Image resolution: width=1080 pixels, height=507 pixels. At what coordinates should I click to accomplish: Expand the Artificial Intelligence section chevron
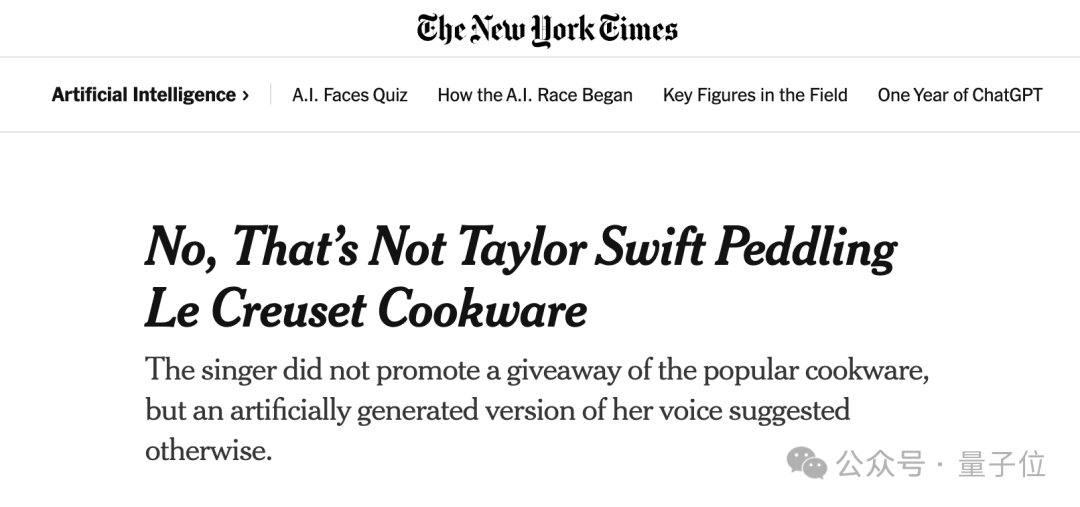pyautogui.click(x=246, y=96)
